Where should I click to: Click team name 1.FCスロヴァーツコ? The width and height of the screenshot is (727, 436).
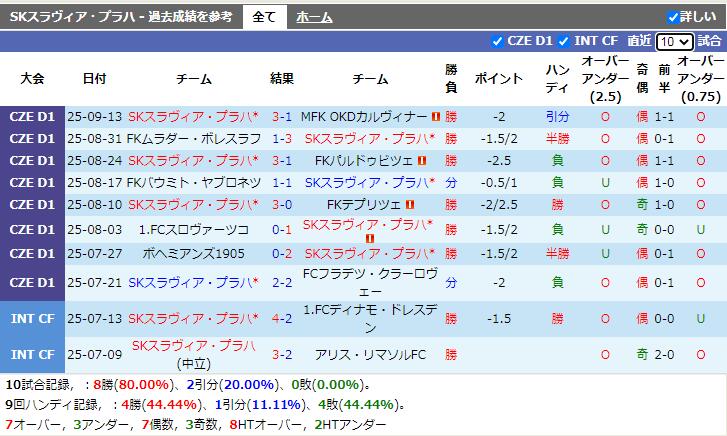194,230
